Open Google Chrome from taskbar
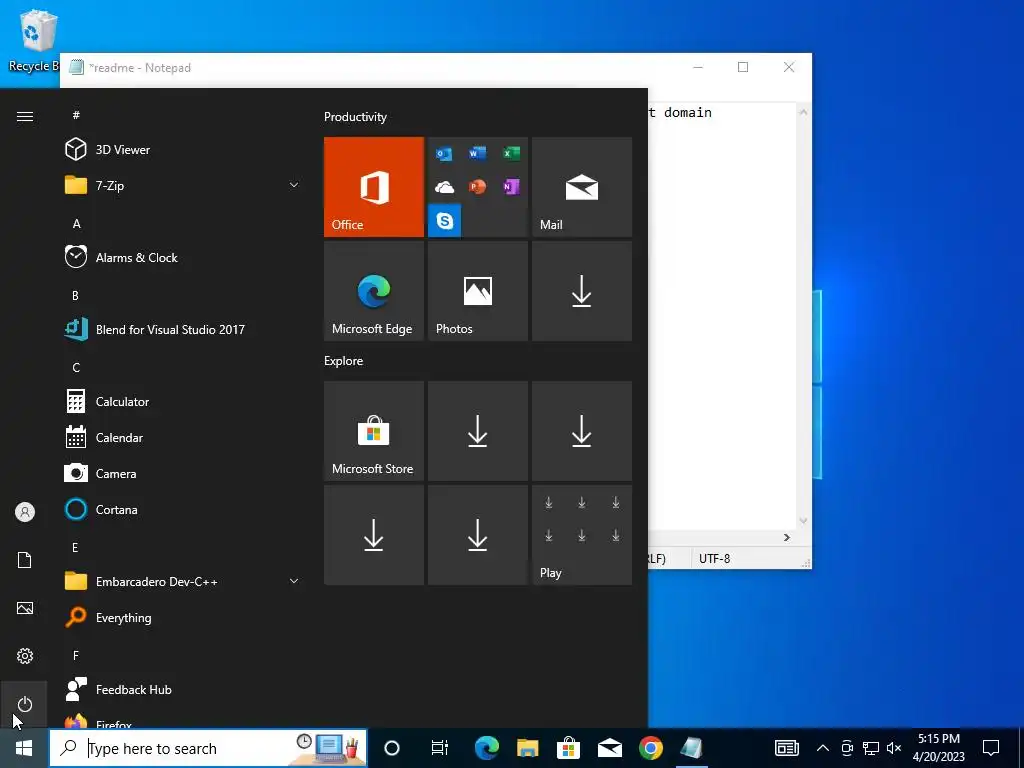 point(651,748)
